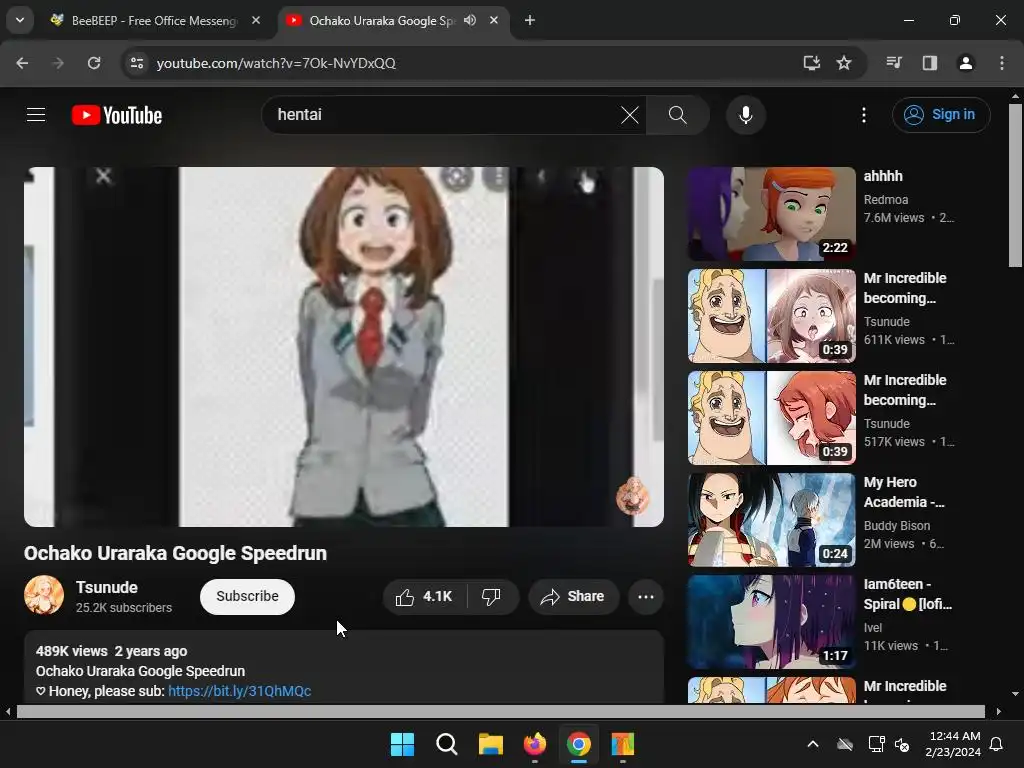
Task: Mute the tab via audio speaker icon
Action: (x=470, y=20)
